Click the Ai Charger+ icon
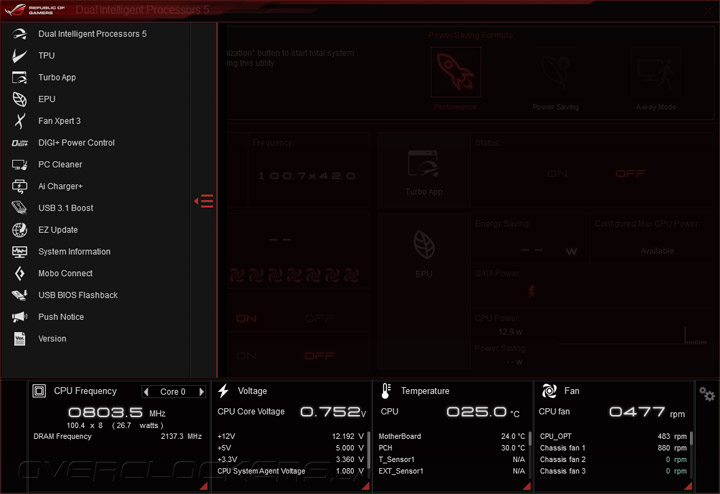 click(19, 186)
